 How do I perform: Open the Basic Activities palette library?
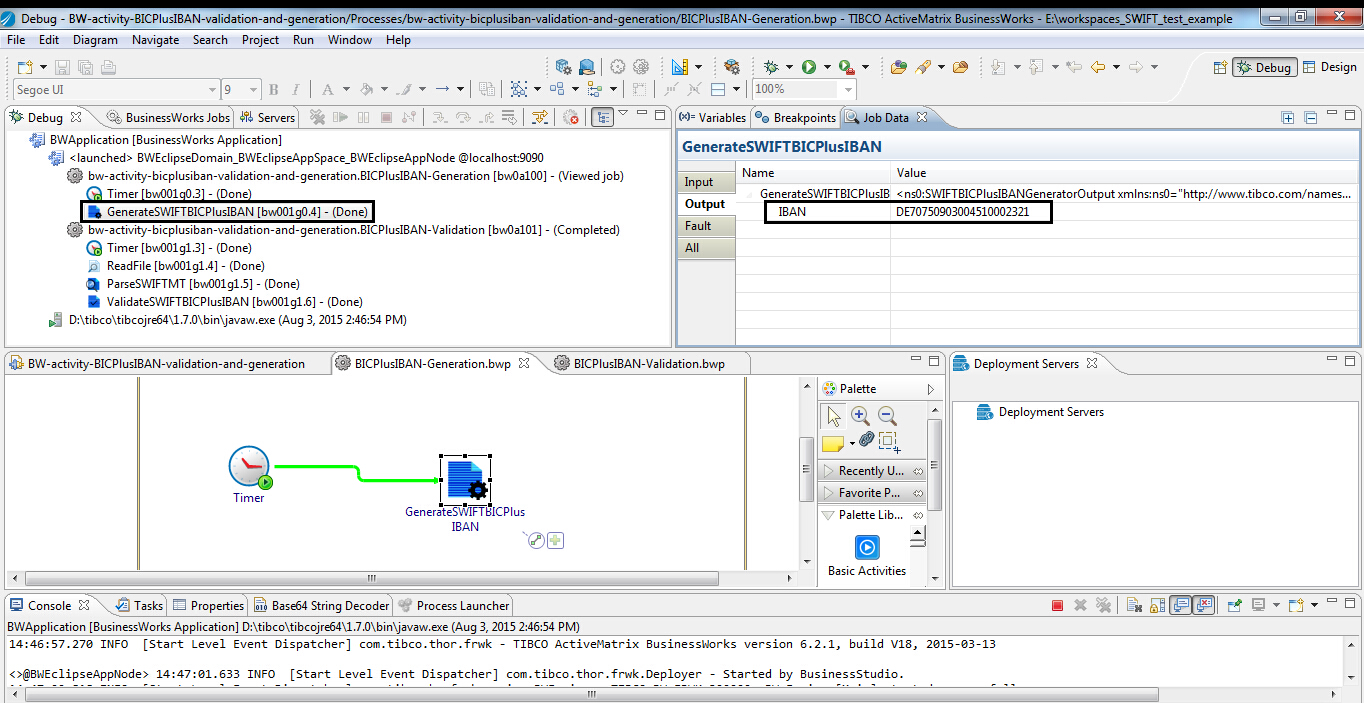pyautogui.click(x=867, y=557)
